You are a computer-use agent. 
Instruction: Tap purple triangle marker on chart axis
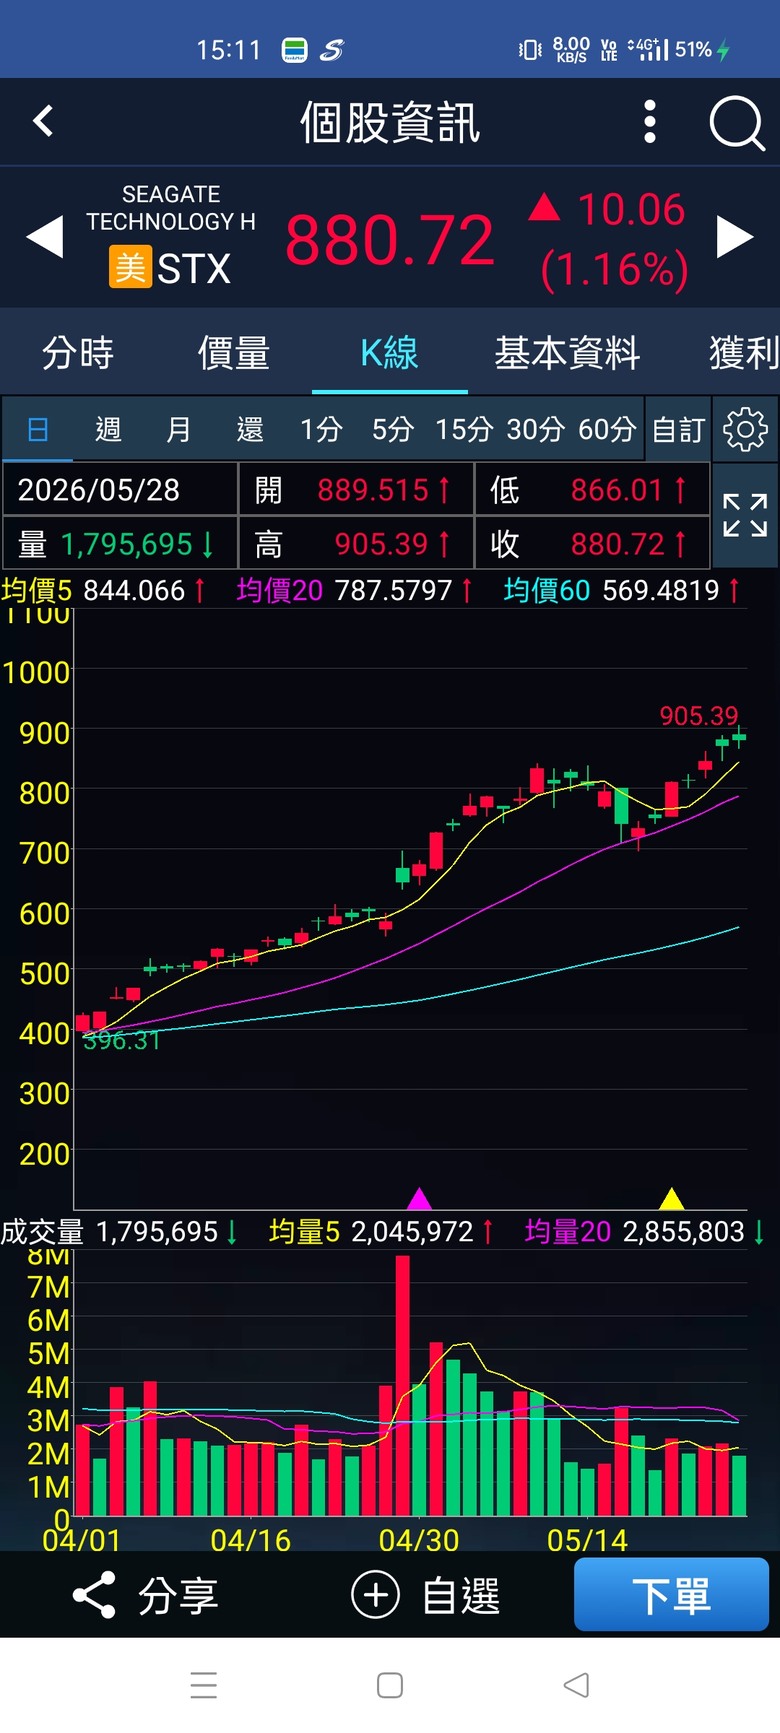[420, 1198]
